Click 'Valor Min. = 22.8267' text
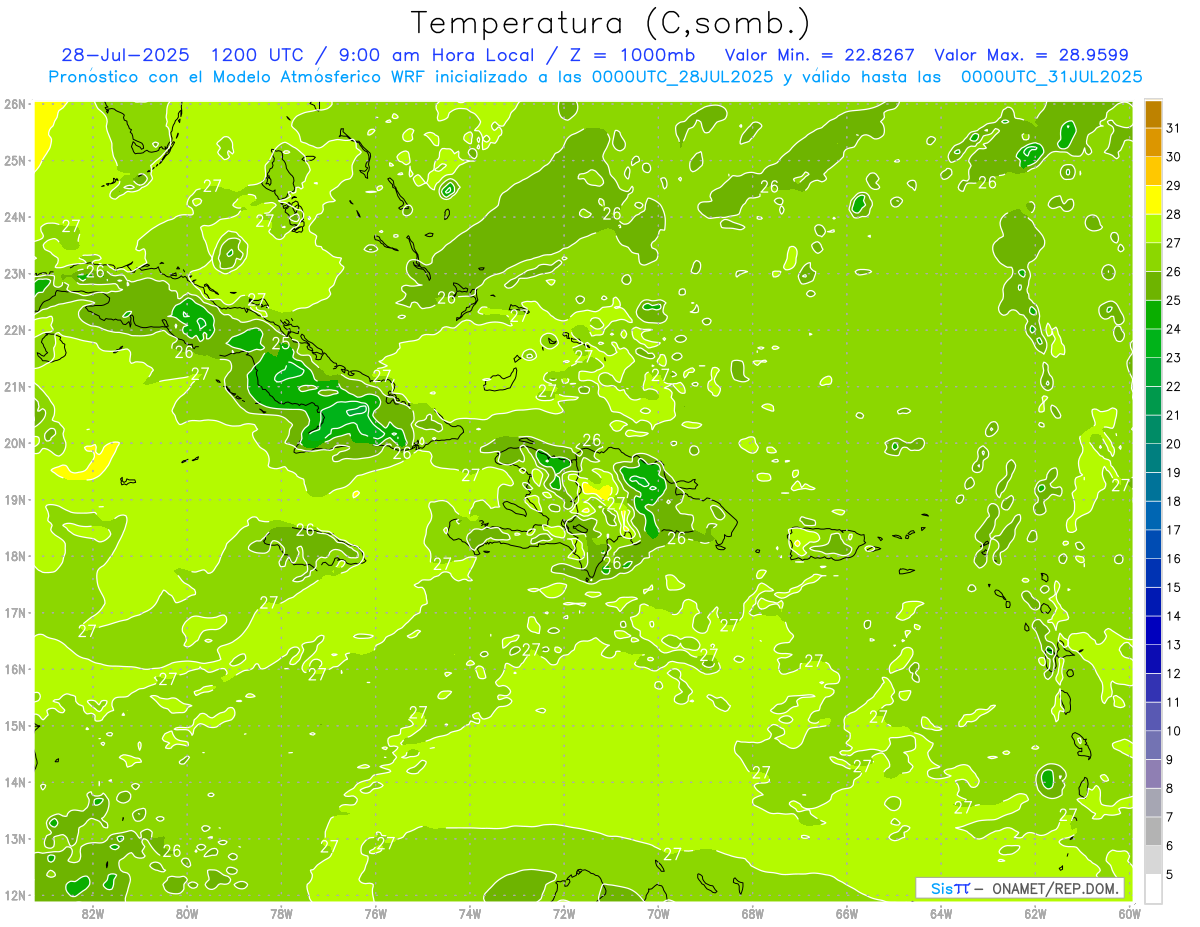The width and height of the screenshot is (1200, 927). [x=819, y=55]
